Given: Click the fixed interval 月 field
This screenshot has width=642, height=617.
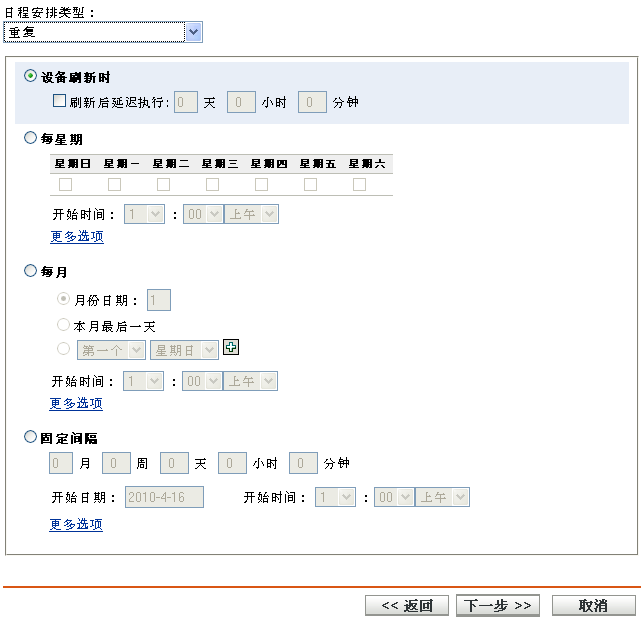Looking at the screenshot, I should 61,463.
